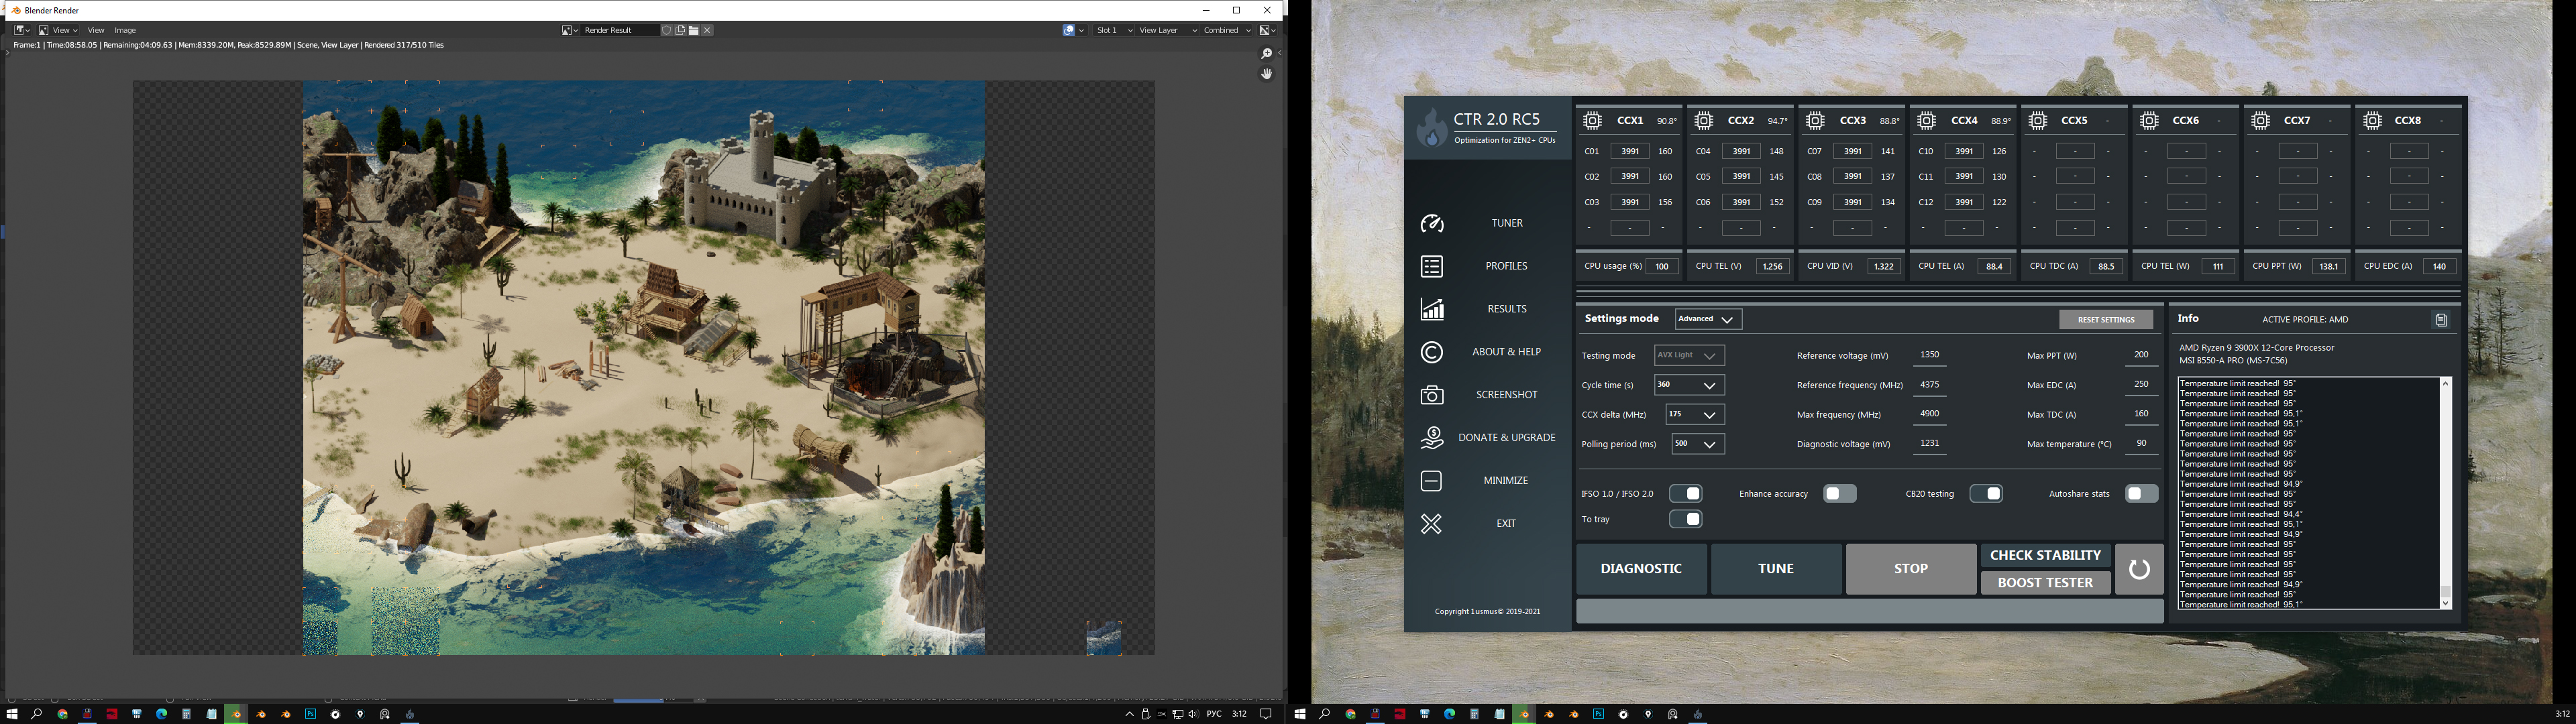Screen dimensions: 2576x724
Task: Click the Donate & Upgrade hand icon
Action: [x=1432, y=438]
